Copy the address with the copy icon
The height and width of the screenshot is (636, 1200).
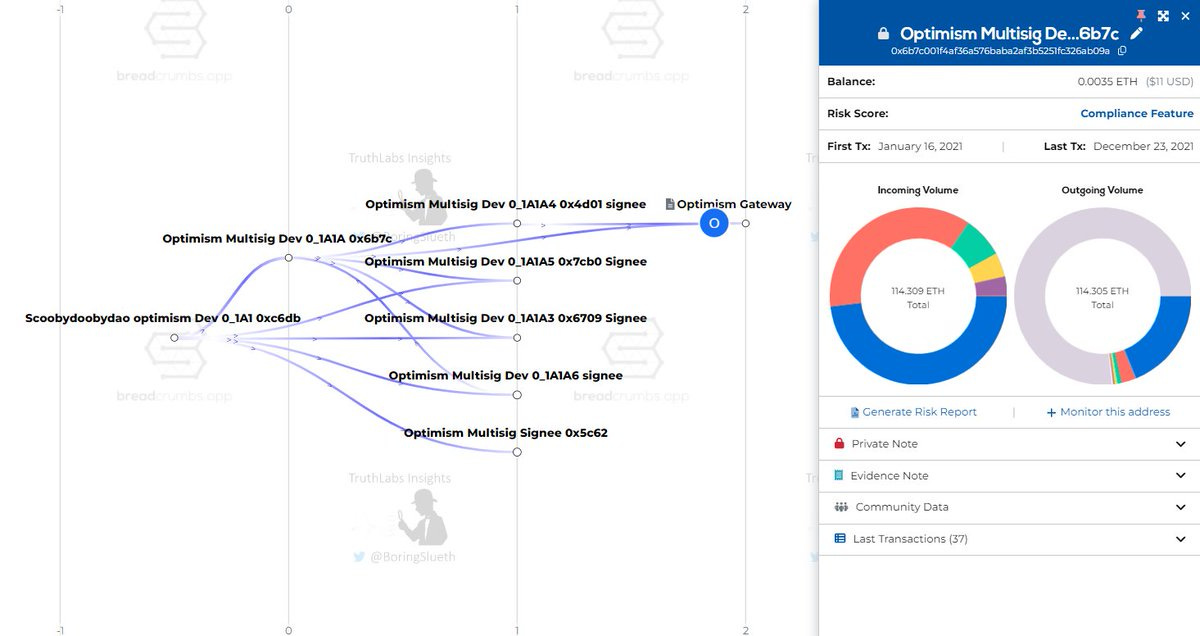pyautogui.click(x=1121, y=51)
